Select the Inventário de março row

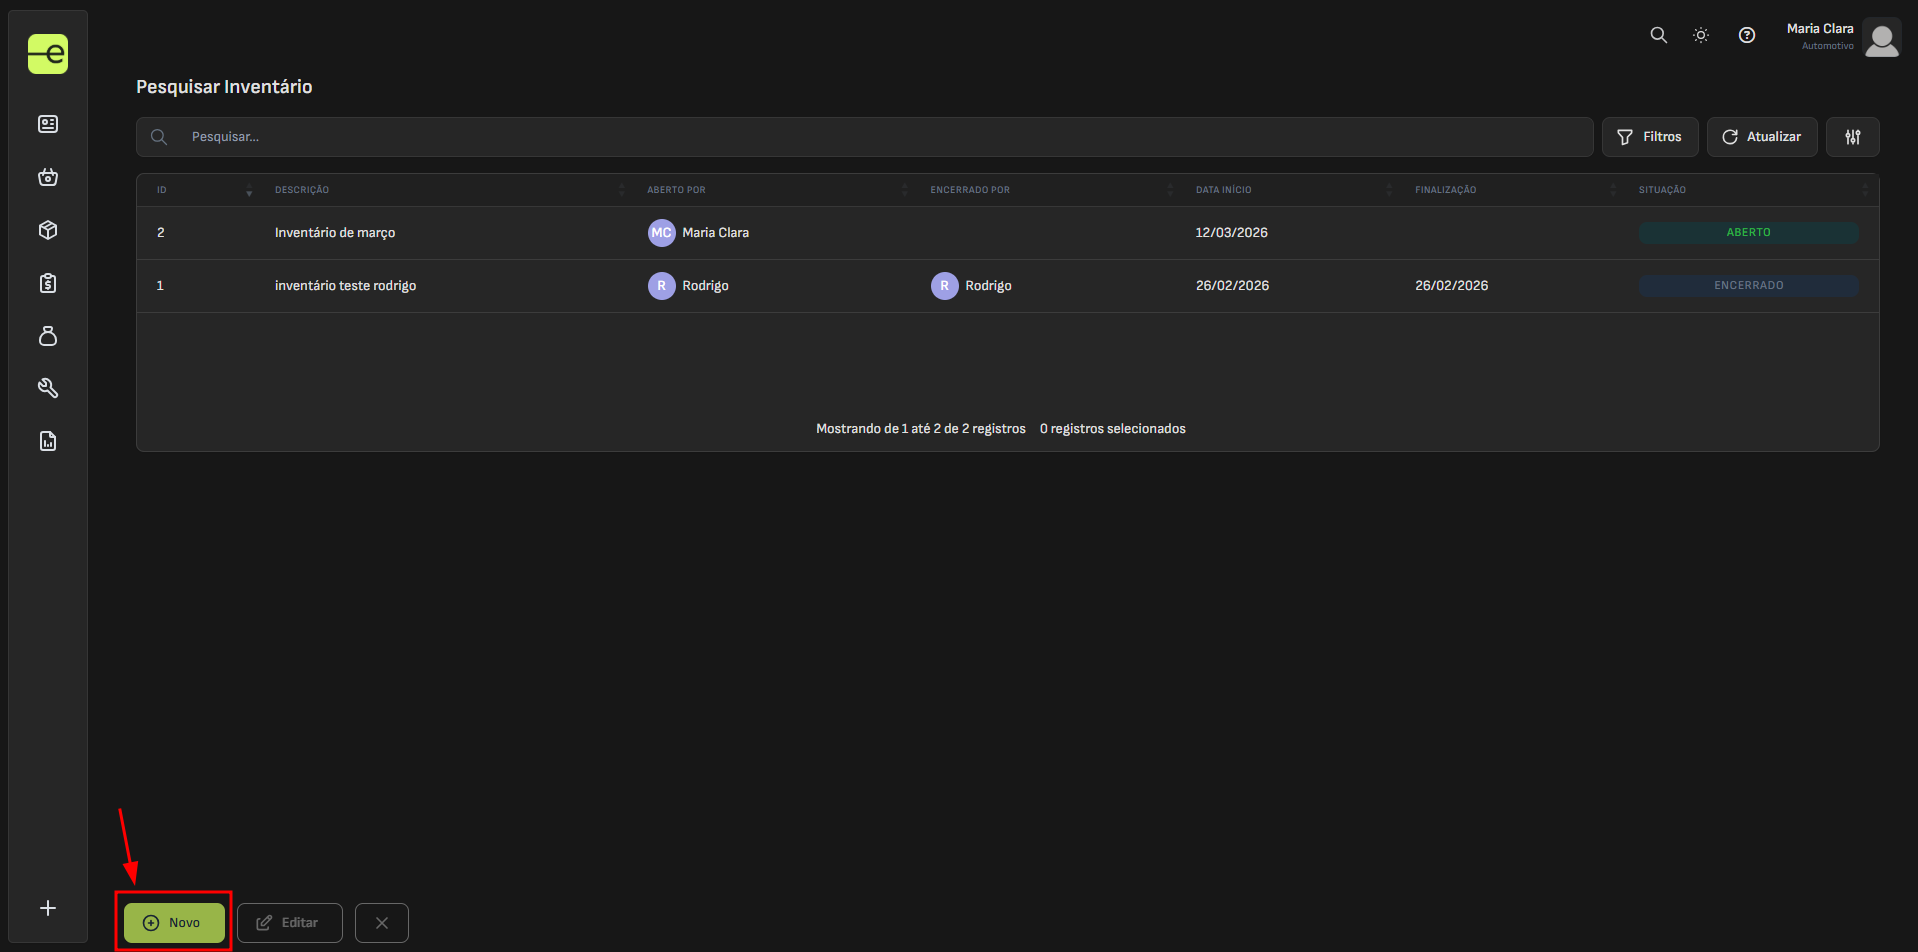335,233
